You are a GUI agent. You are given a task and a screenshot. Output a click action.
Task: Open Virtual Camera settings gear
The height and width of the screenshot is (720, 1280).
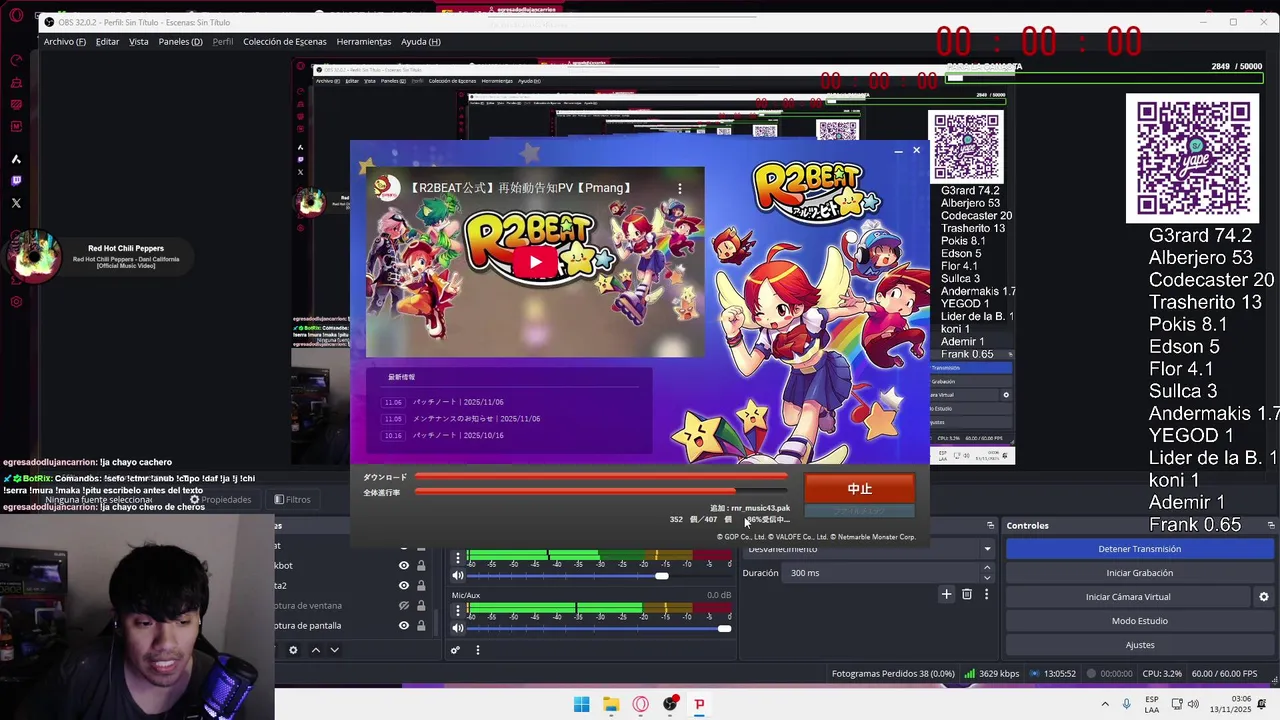click(1263, 597)
